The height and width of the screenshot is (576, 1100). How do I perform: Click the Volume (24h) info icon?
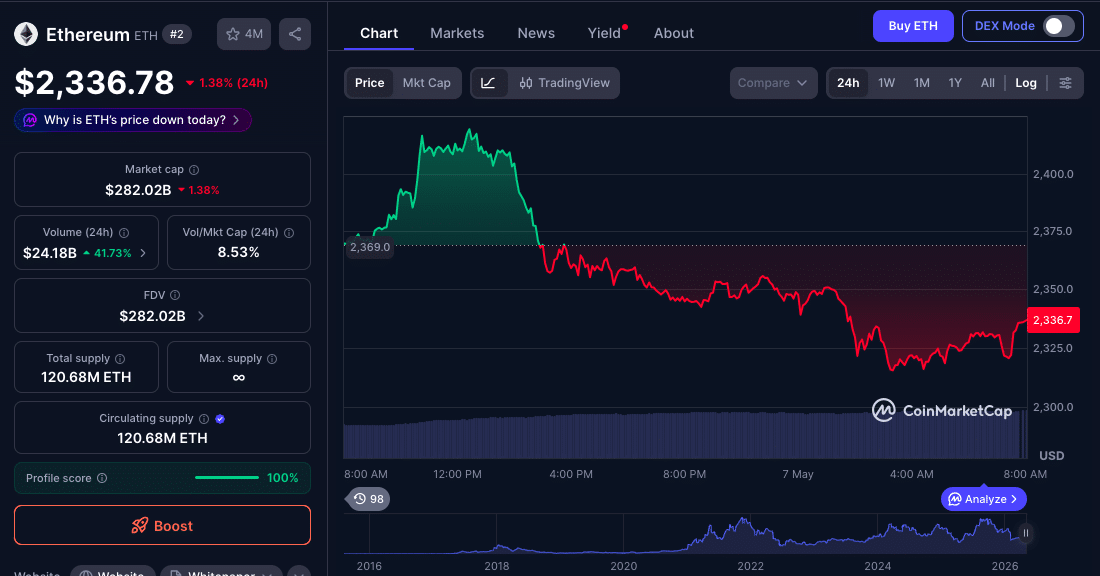124,233
